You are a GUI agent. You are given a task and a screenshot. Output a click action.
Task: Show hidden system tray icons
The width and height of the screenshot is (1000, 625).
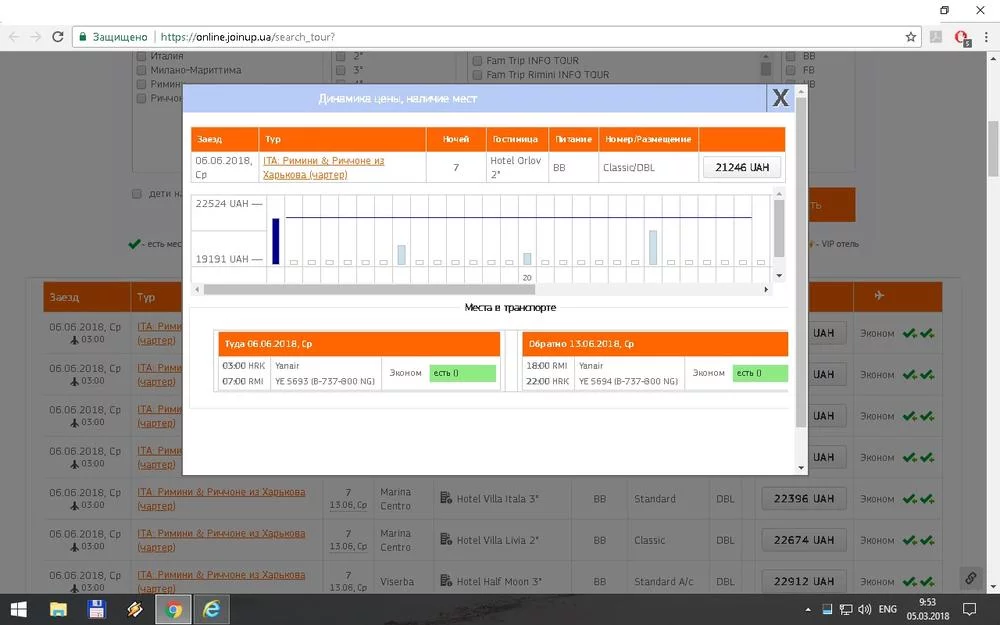click(x=809, y=609)
